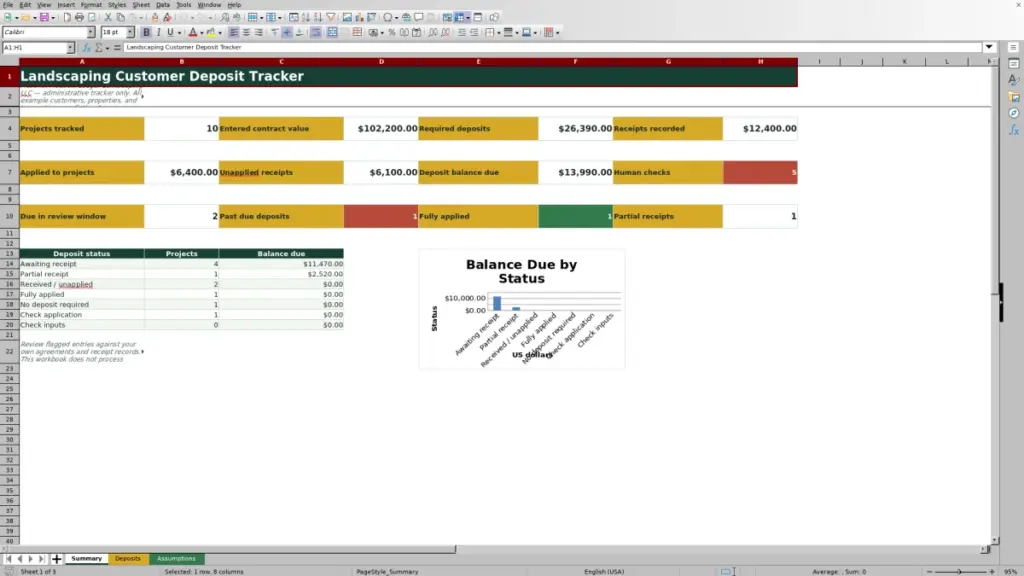Center cell text horizontally
Screen dimensions: 1024x576
[x=246, y=33]
